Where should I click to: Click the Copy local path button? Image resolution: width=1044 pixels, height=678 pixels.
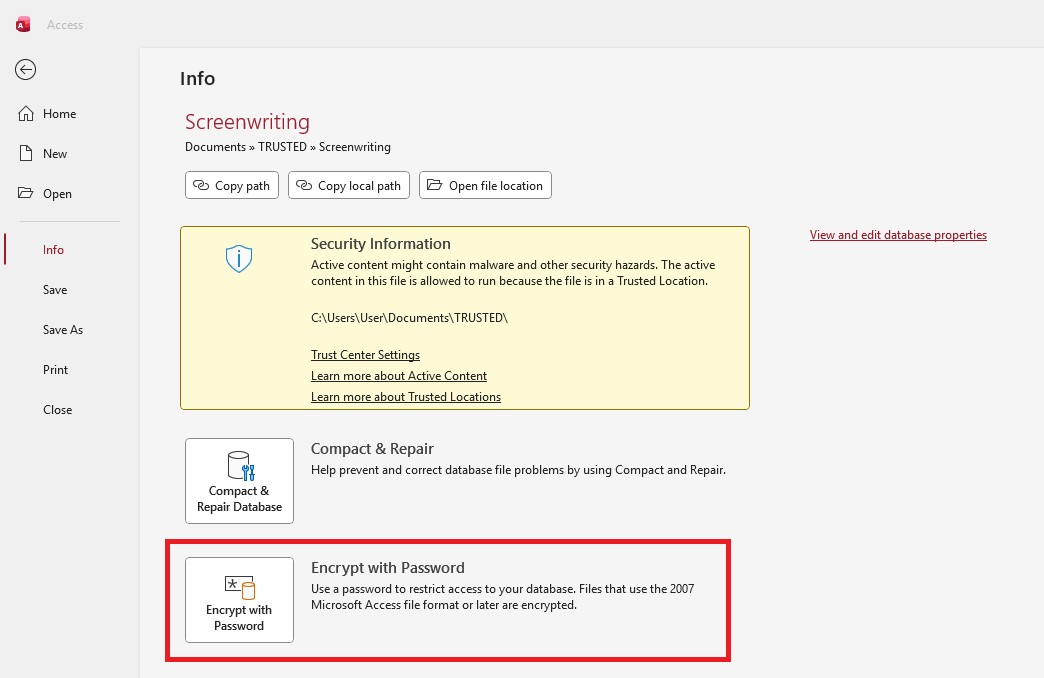point(349,185)
